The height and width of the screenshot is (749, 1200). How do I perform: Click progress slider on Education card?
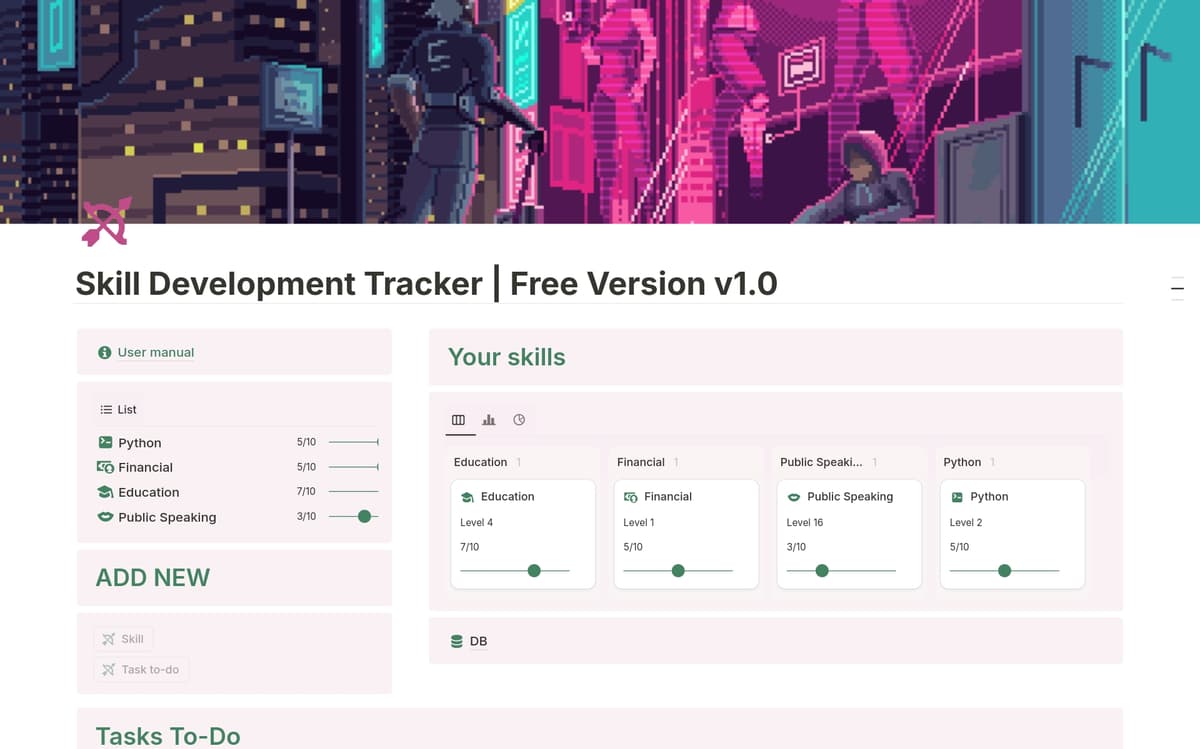515,571
